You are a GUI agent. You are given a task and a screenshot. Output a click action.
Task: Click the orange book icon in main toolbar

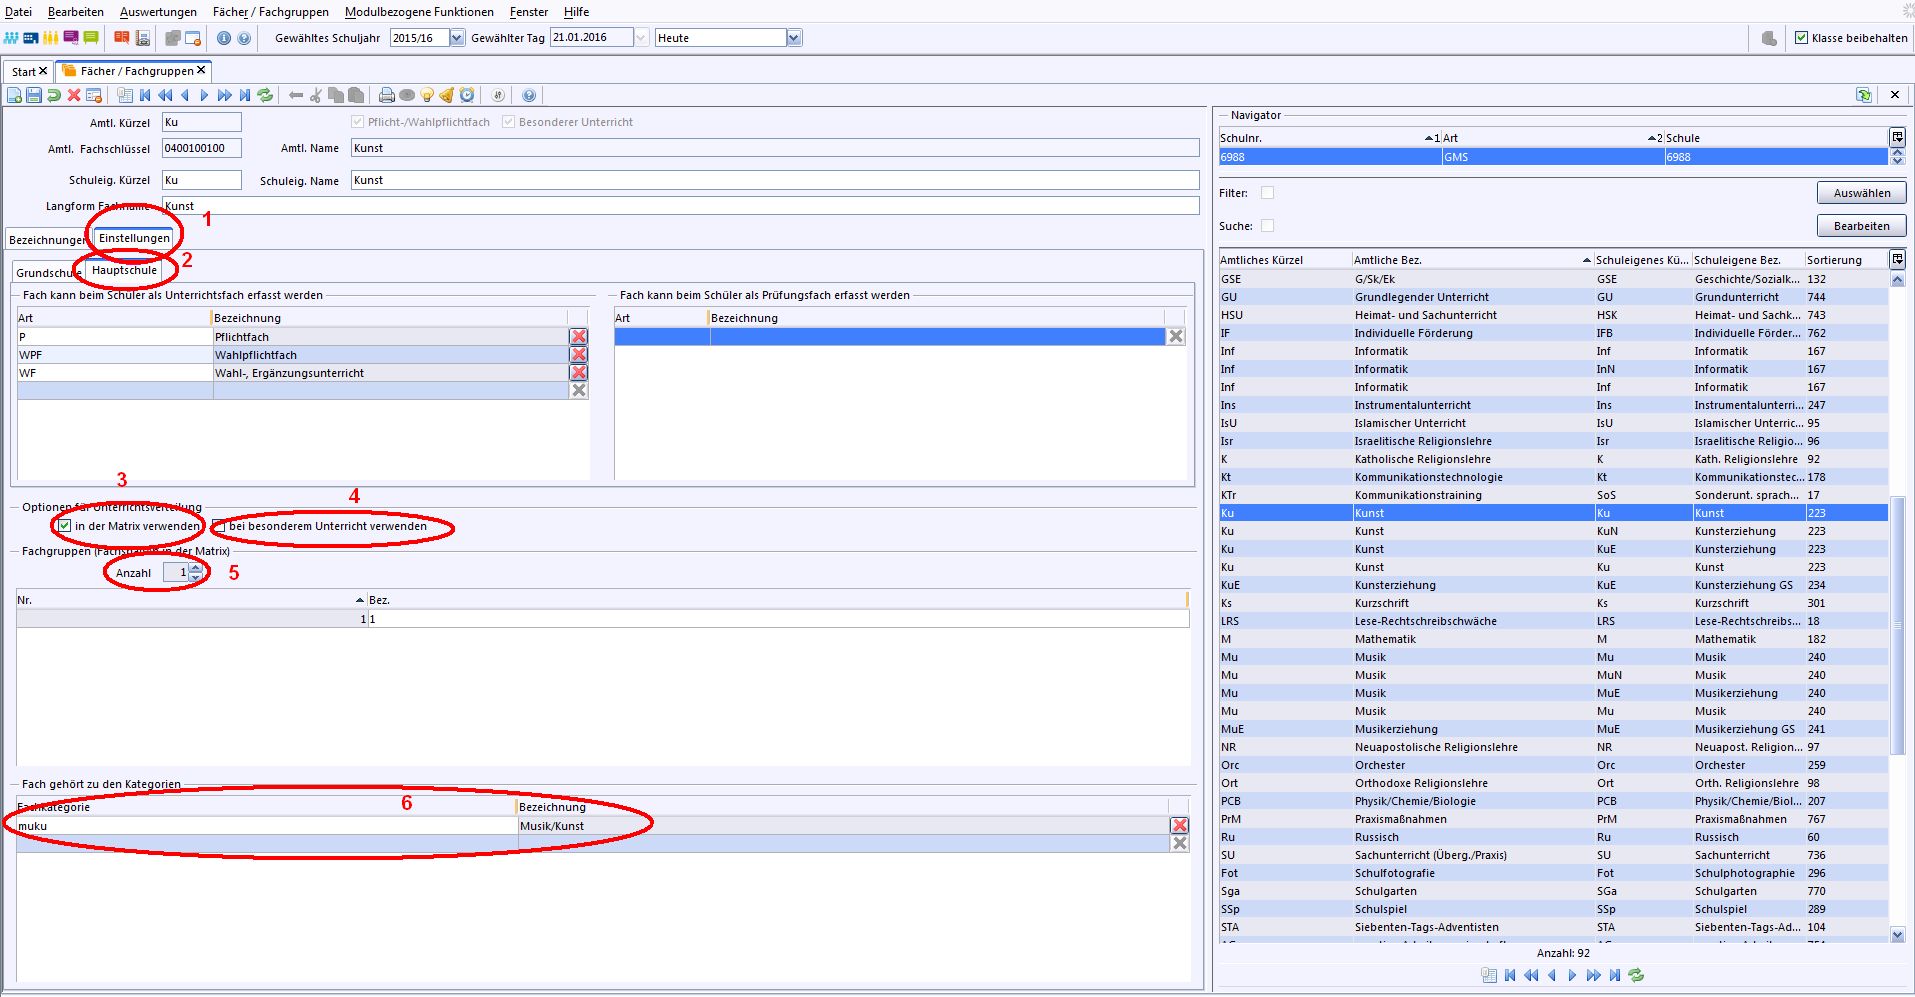[121, 38]
